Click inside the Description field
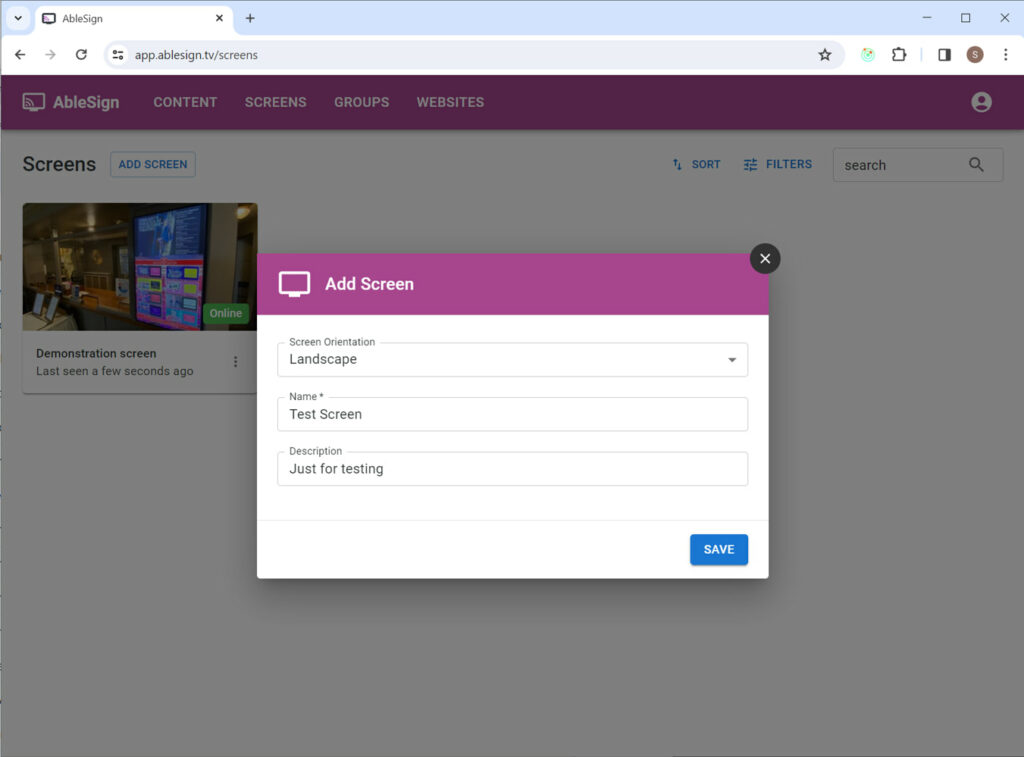This screenshot has height=757, width=1024. point(512,468)
